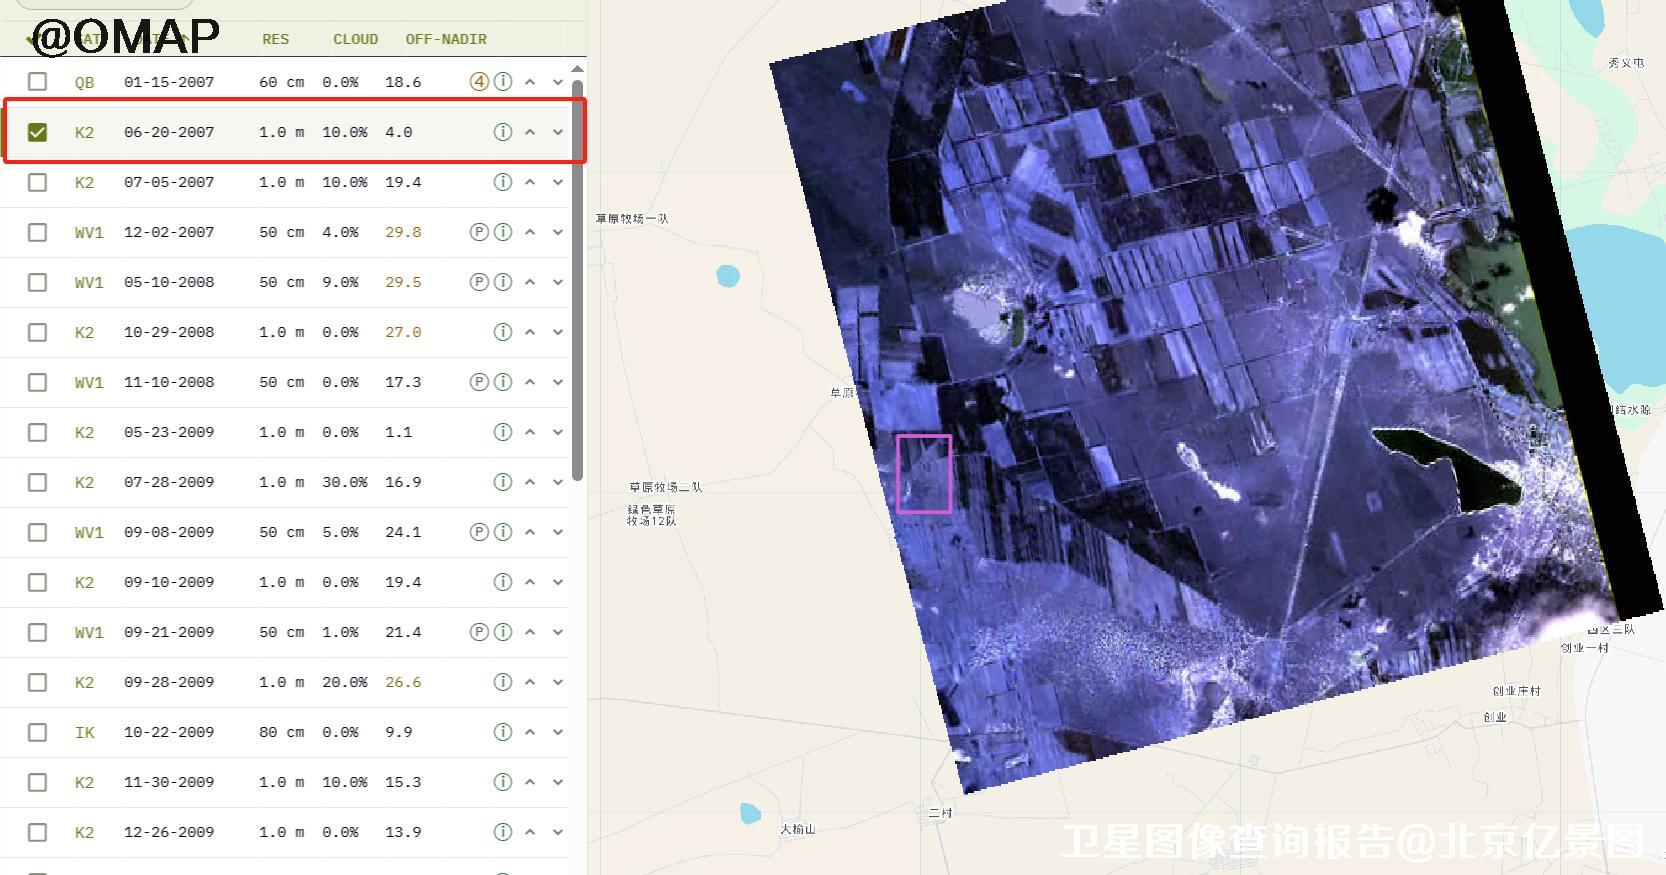Open info icon for IK 10-22-2009 row
The image size is (1666, 875).
point(503,732)
